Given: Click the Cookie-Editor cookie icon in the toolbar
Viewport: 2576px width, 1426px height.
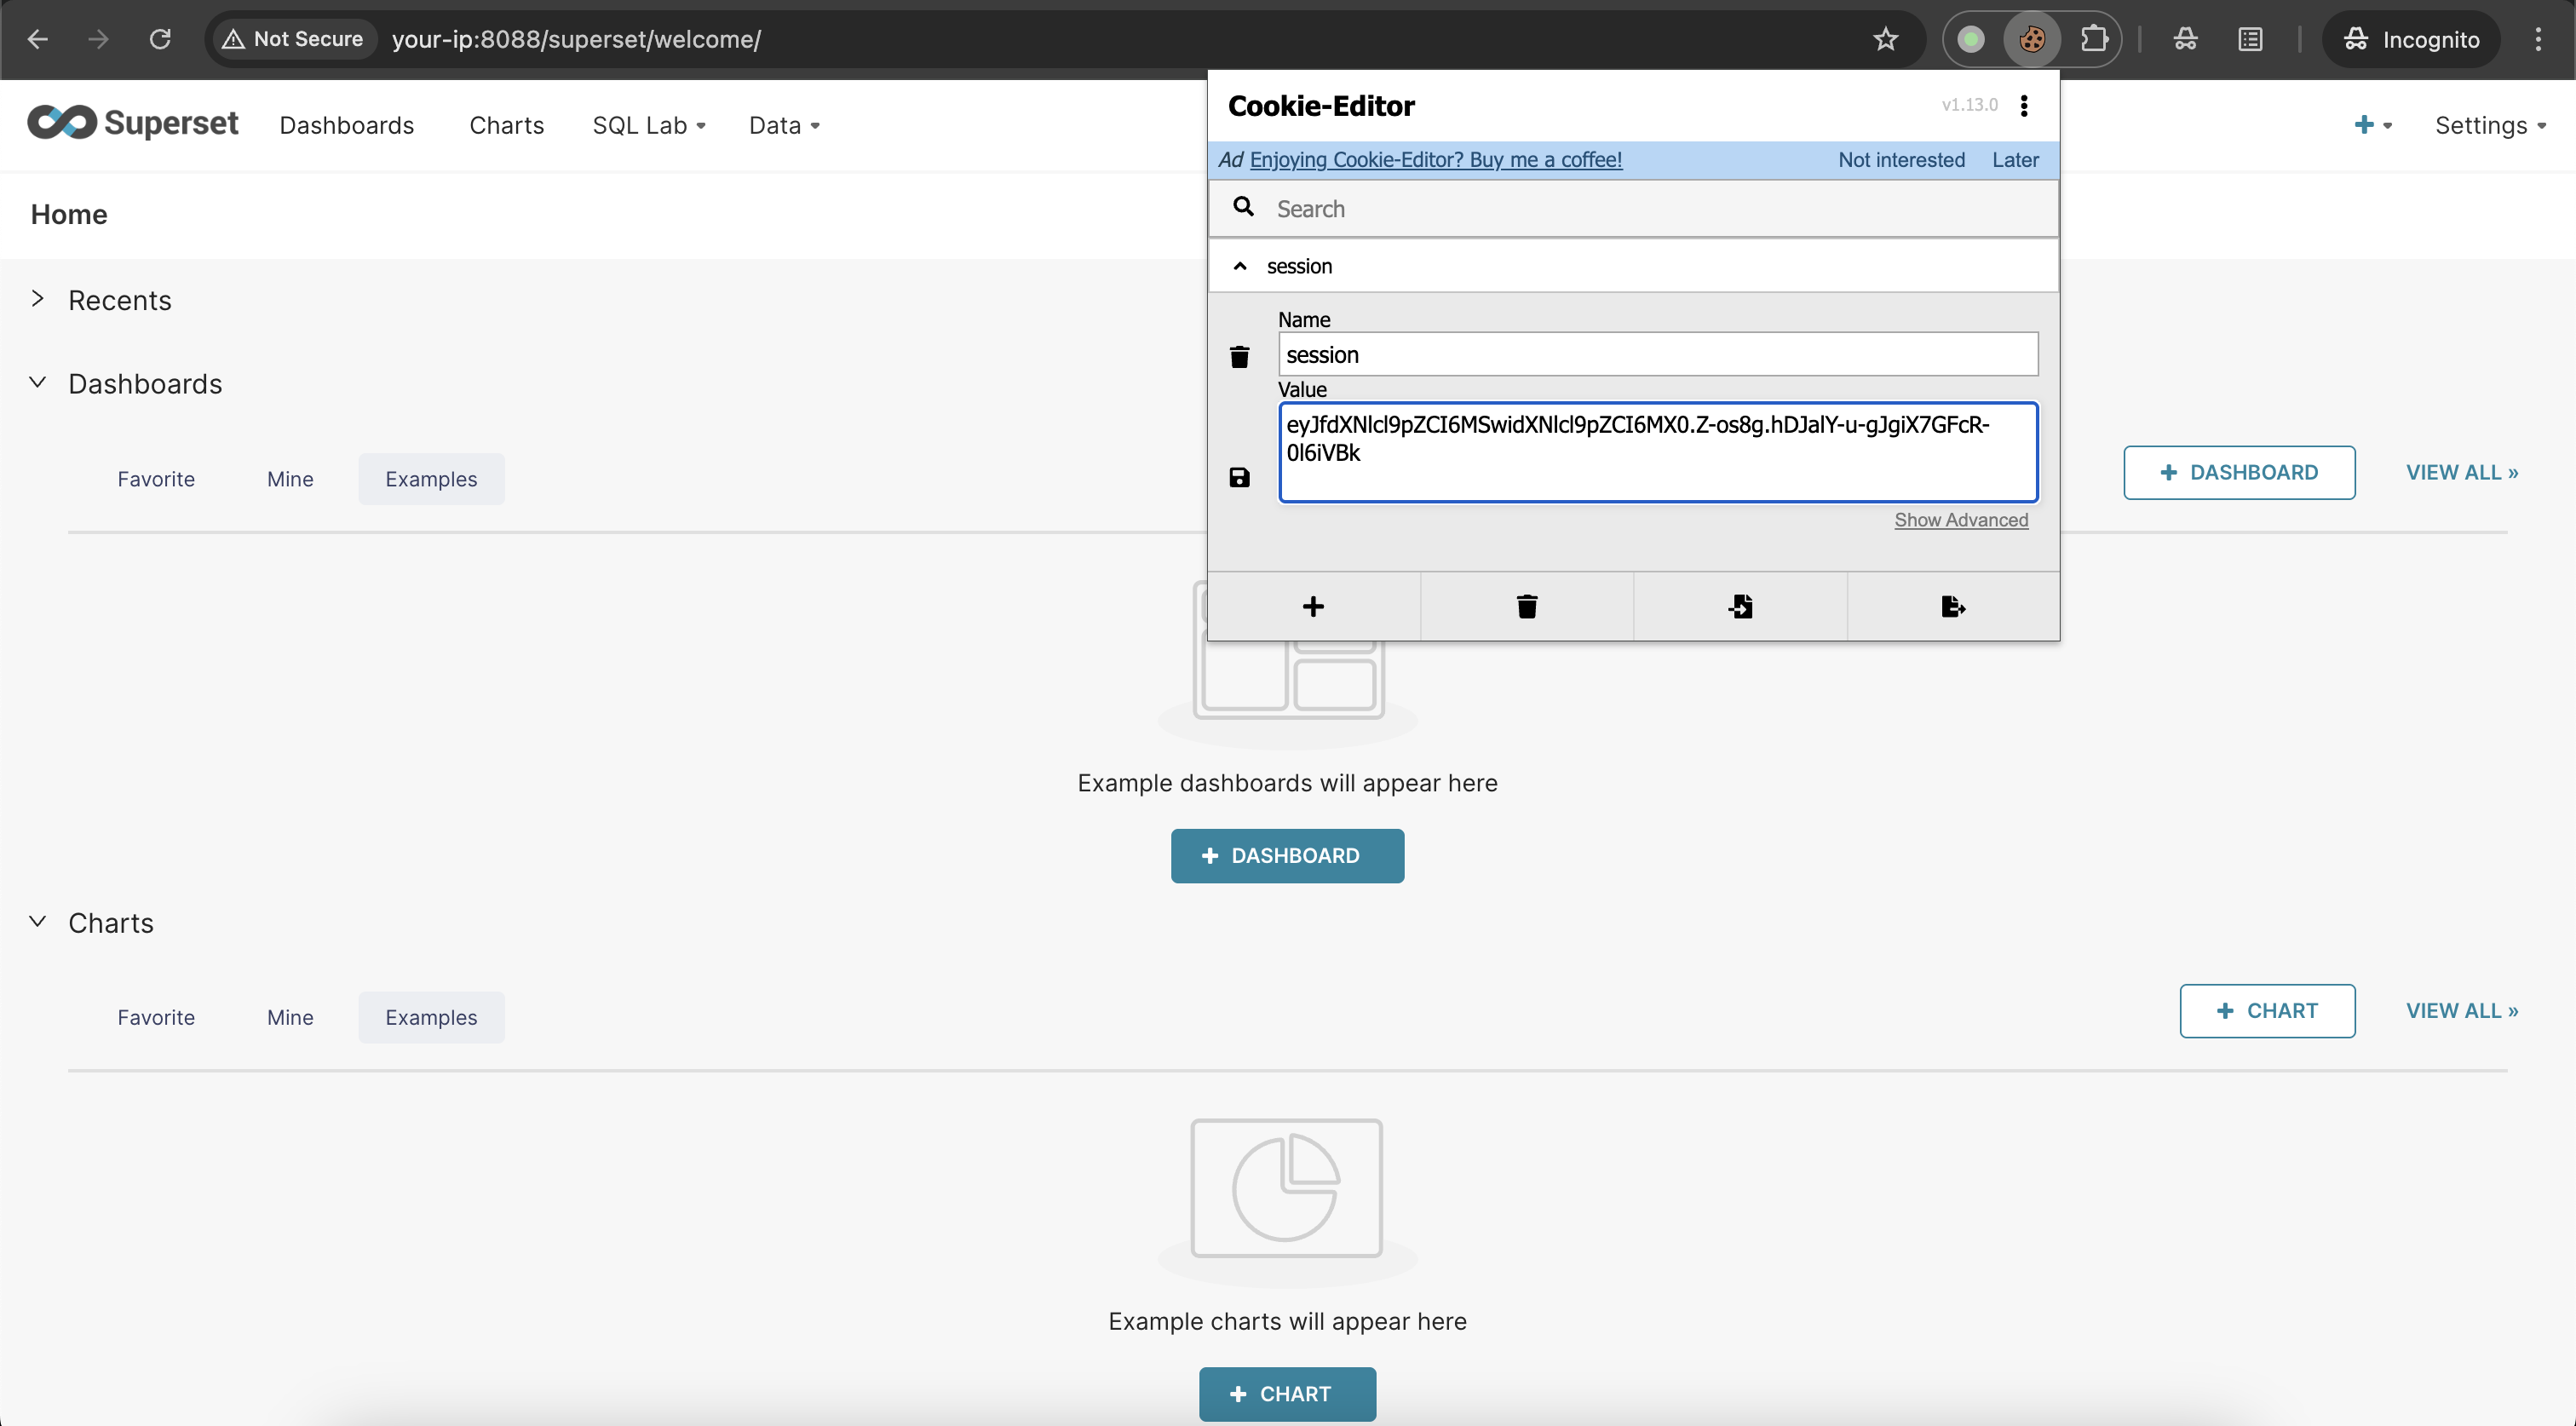Looking at the screenshot, I should click(x=2031, y=40).
